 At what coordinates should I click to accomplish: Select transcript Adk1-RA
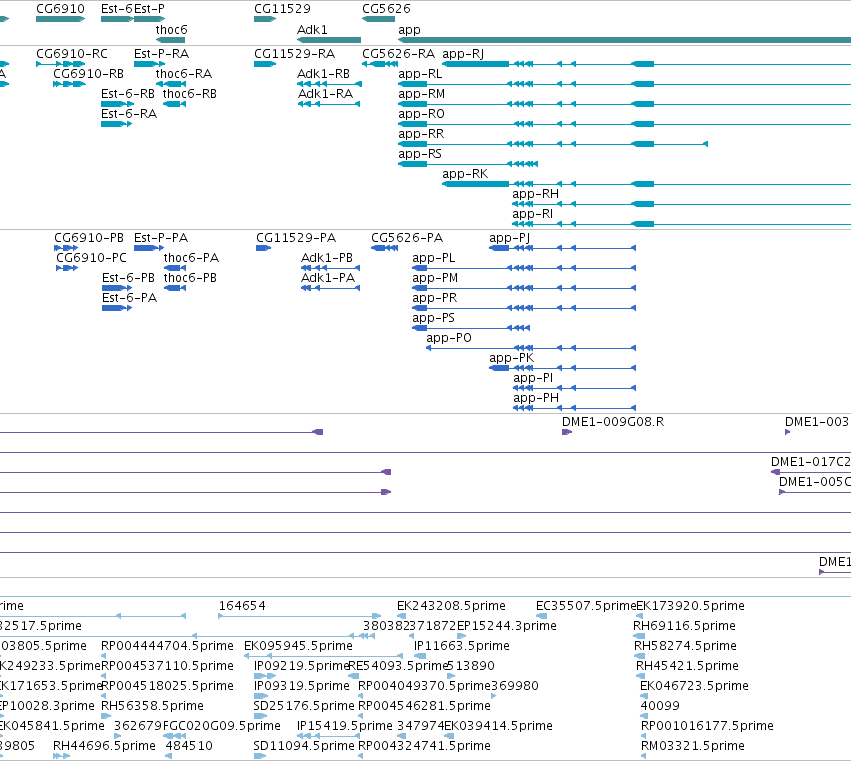329,104
